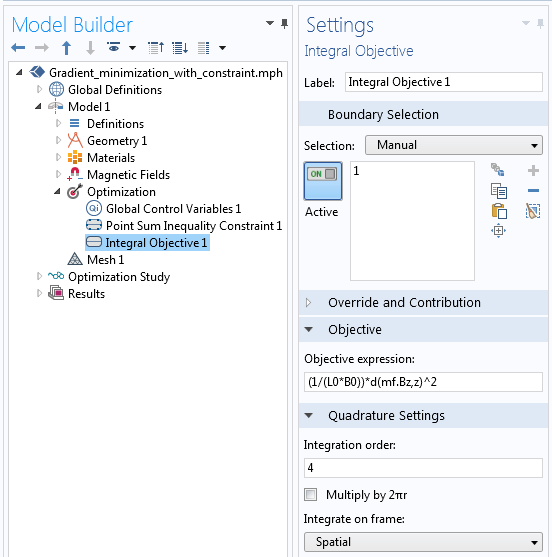552x557 pixels.
Task: Expand the Global Definitions node
Action: [39, 89]
